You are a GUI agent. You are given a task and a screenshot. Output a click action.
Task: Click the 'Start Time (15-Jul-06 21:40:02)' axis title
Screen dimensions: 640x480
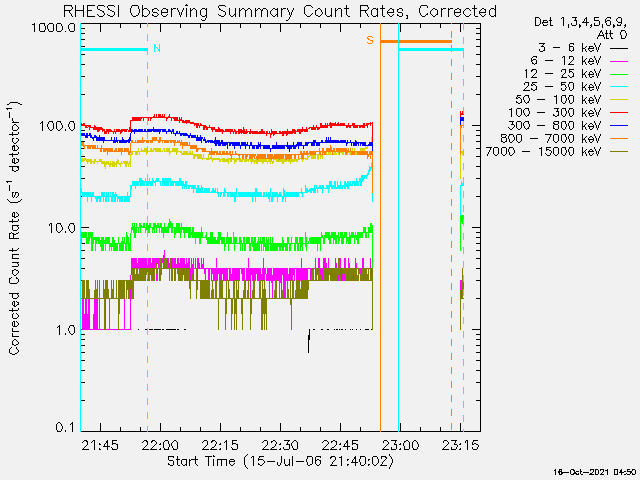(281, 461)
